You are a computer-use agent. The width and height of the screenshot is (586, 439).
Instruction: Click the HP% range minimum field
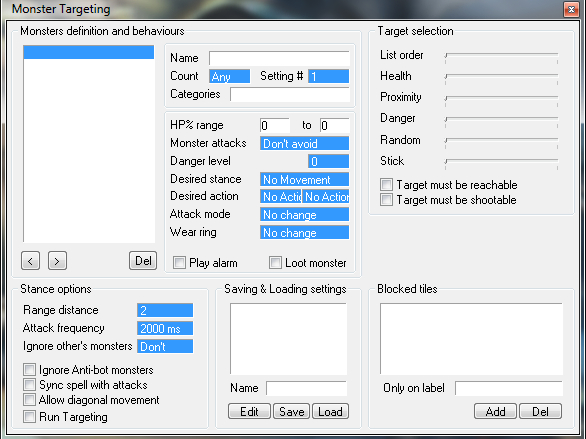pyautogui.click(x=275, y=126)
